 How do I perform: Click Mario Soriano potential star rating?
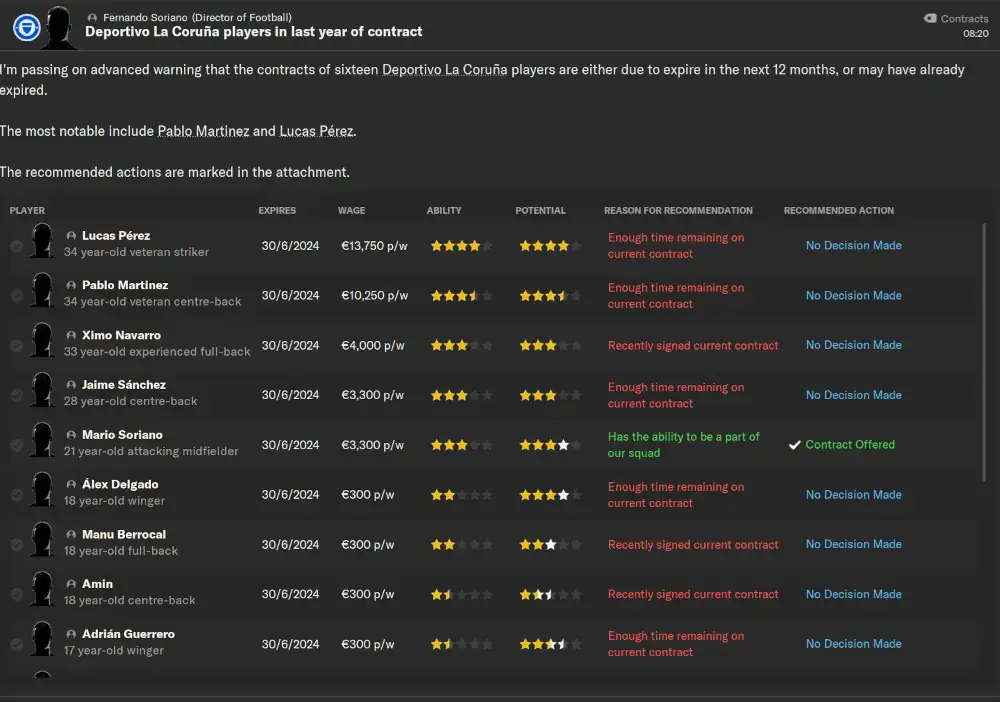click(x=550, y=444)
